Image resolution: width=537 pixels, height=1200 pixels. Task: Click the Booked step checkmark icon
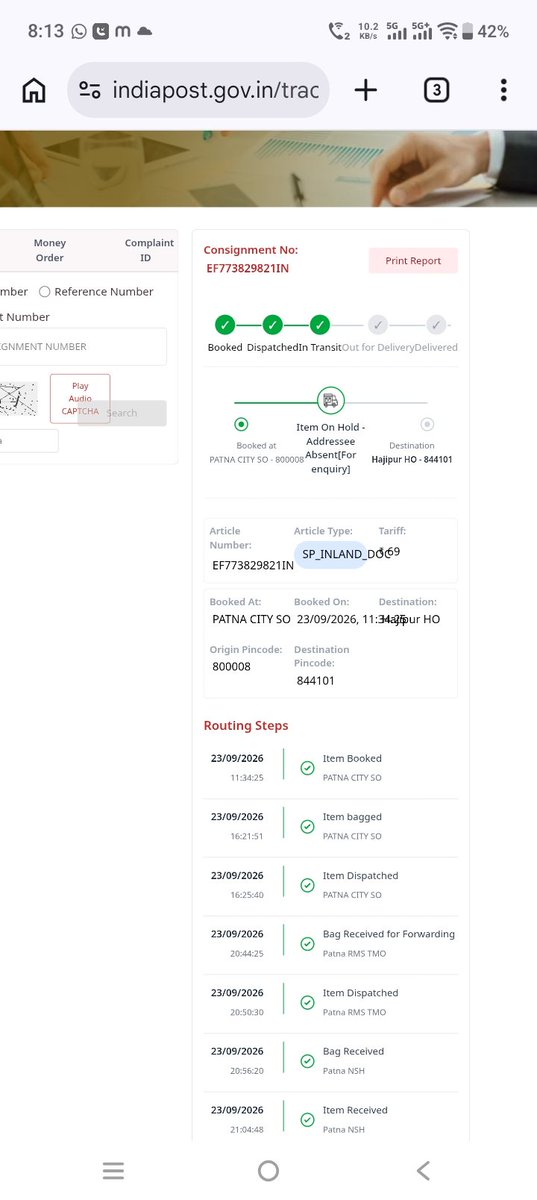[225, 324]
